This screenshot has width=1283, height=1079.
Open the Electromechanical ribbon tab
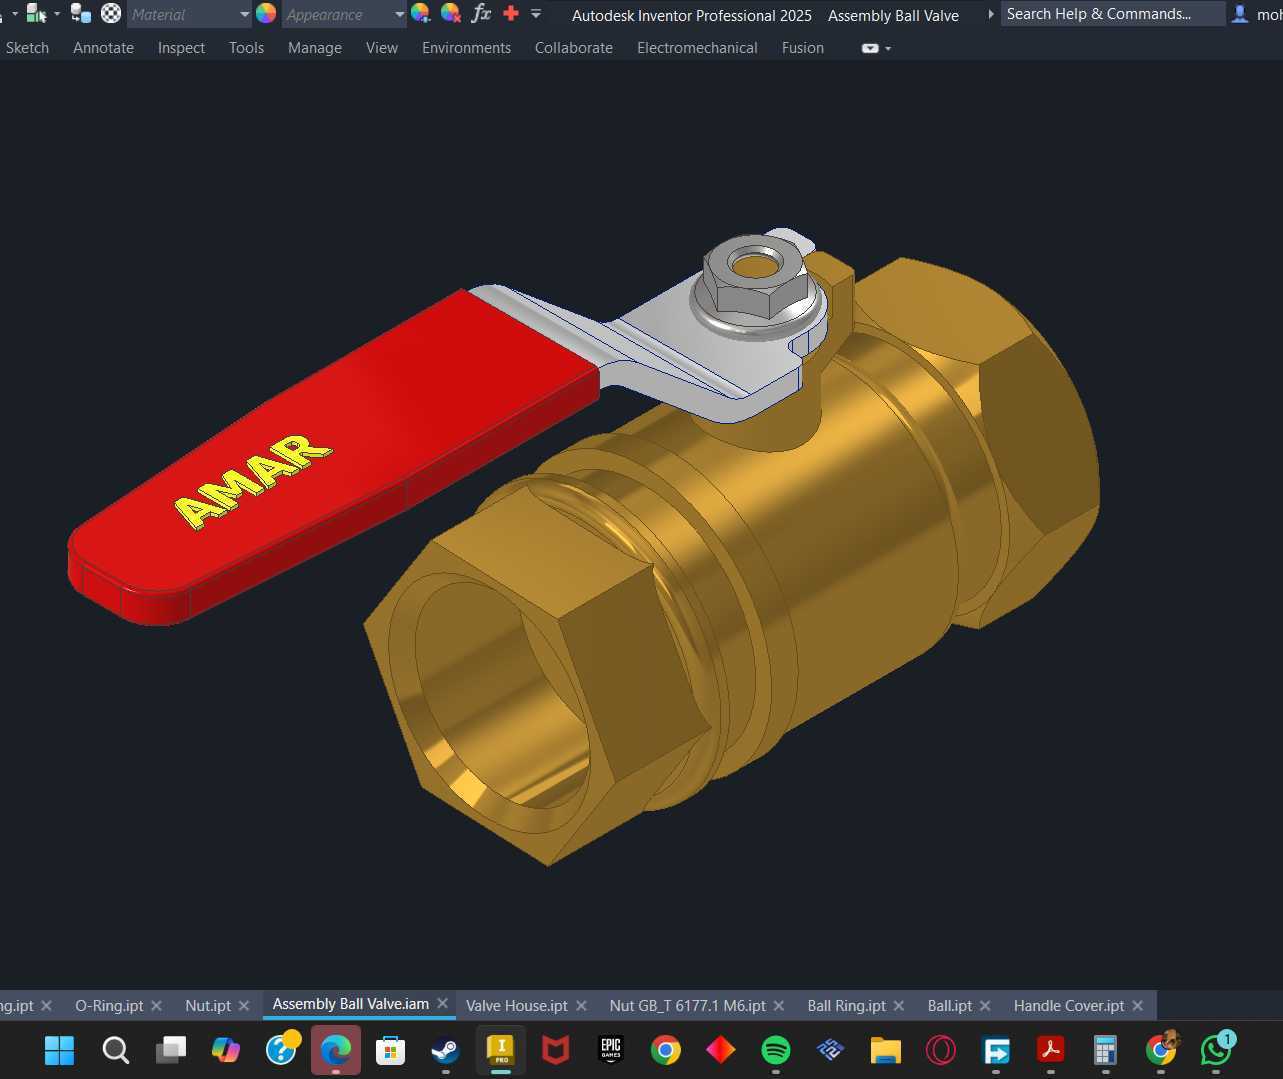697,48
